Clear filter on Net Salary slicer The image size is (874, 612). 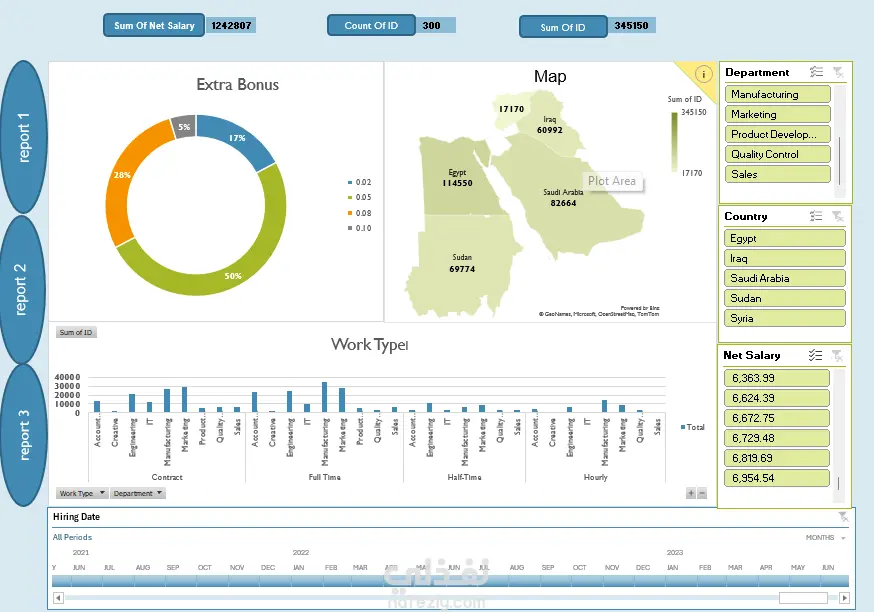[x=837, y=355]
